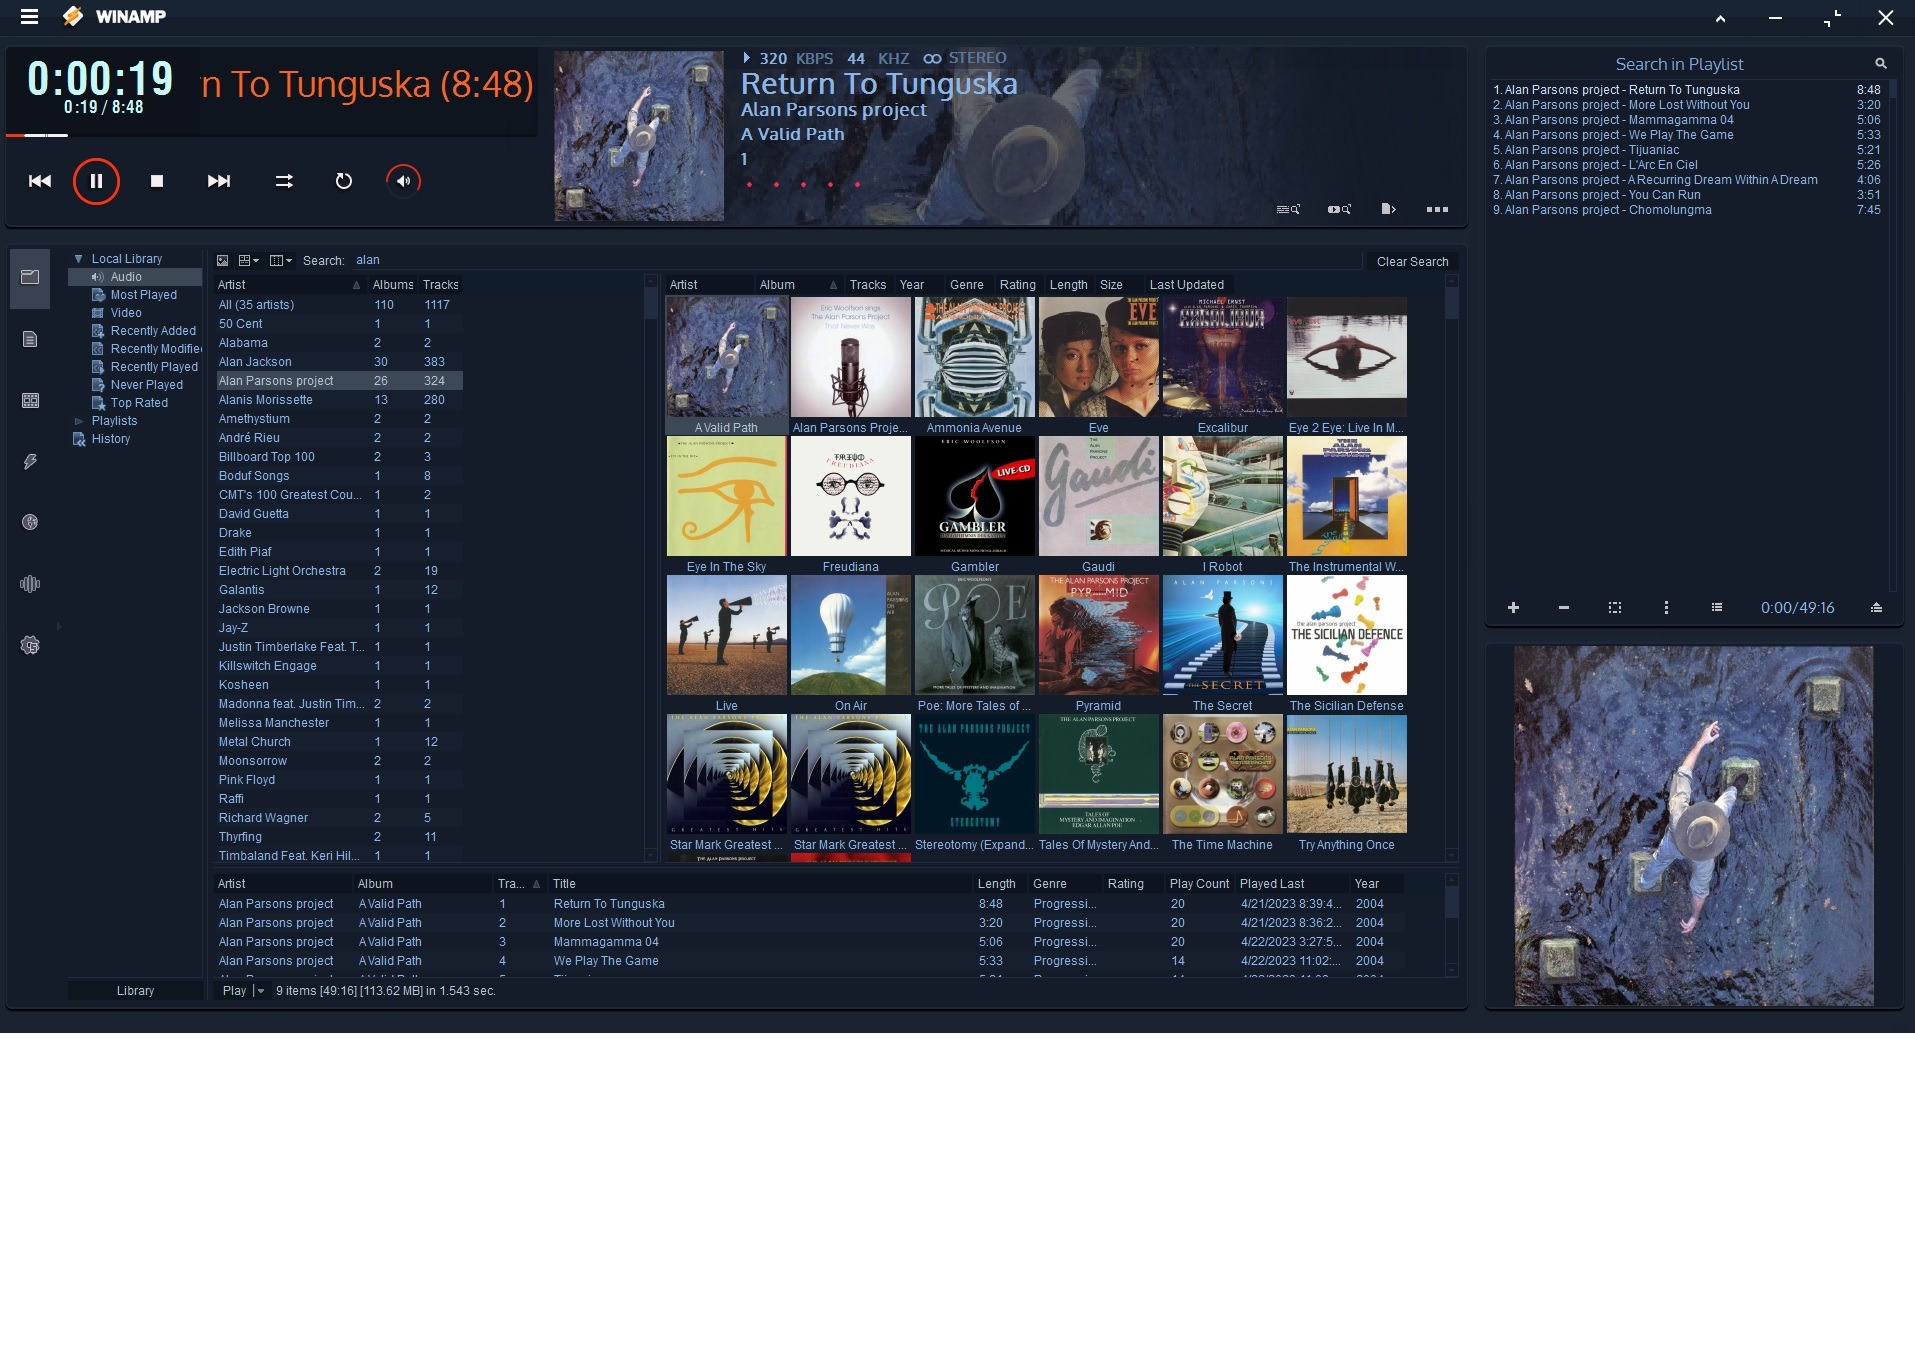1915x1365 pixels.
Task: Click the large elapsed time display 0:00:19
Action: pyautogui.click(x=100, y=78)
